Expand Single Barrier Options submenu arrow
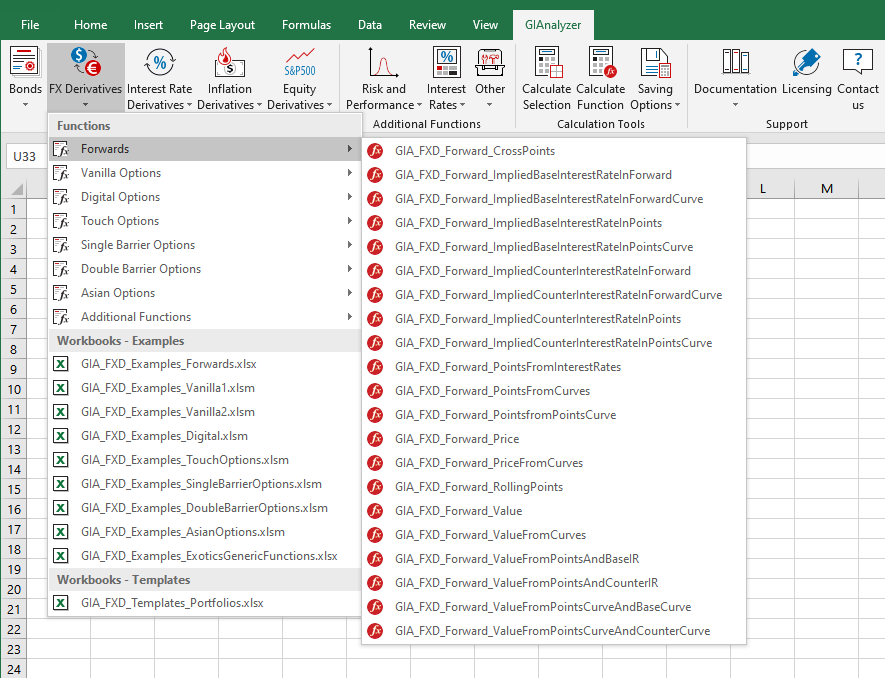 pos(350,245)
